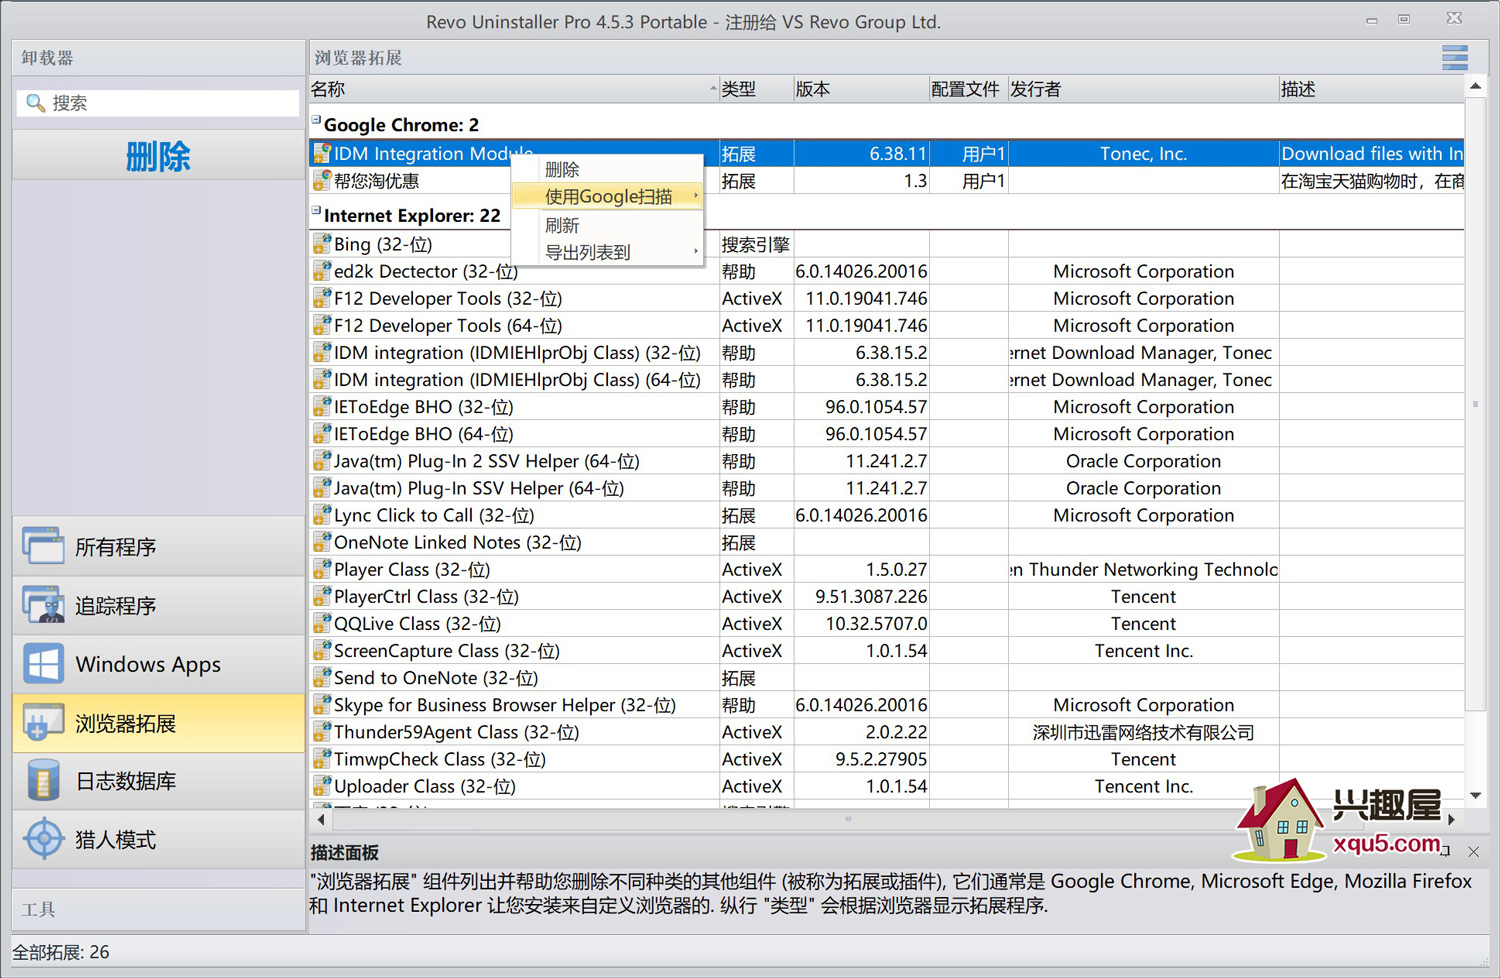Click the F12 Developer Tools (64-位) icon

[321, 325]
